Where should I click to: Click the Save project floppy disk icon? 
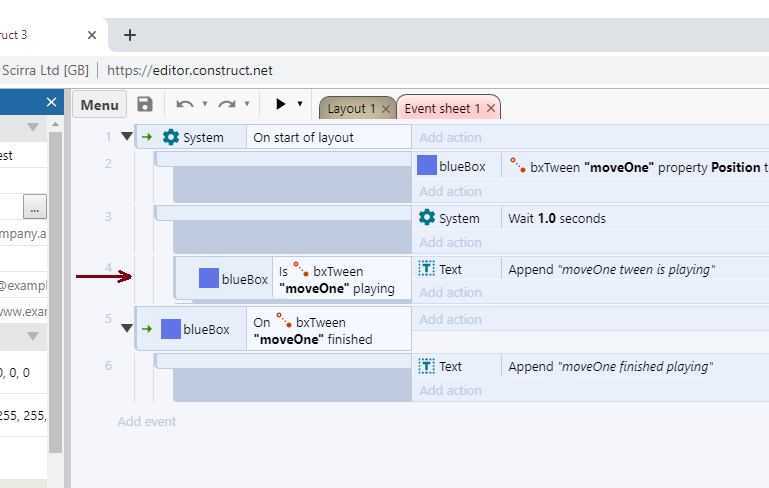point(145,104)
